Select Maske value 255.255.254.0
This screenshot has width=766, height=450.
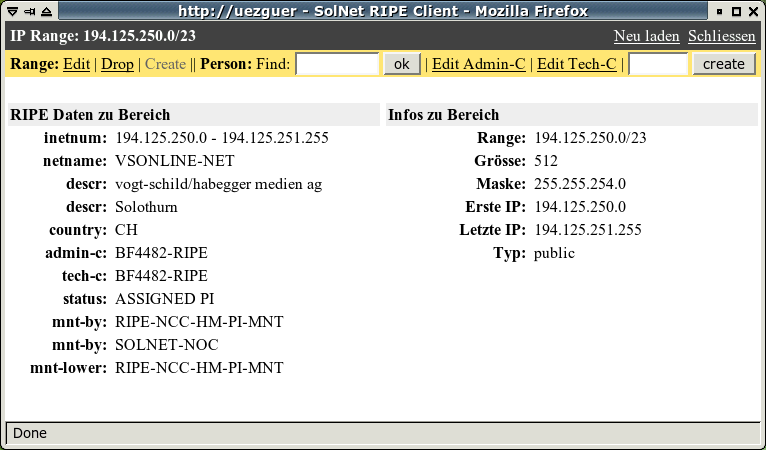pos(580,184)
